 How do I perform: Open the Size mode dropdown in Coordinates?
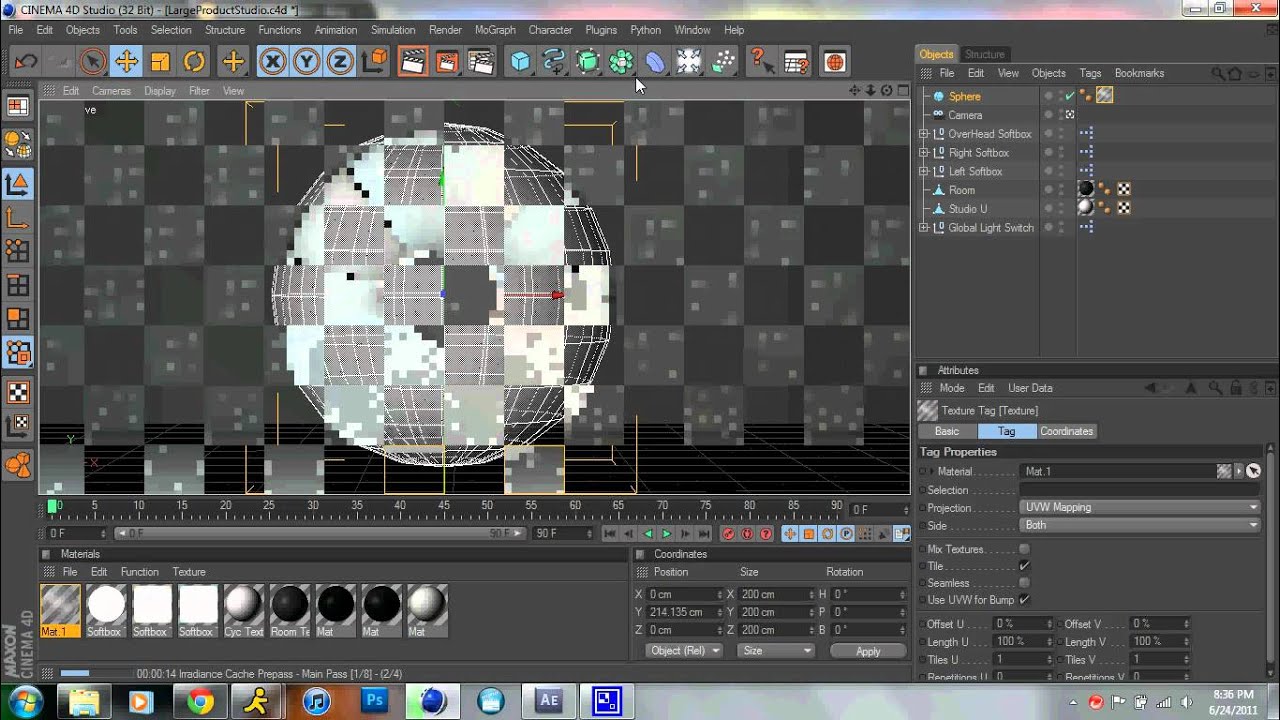click(x=776, y=651)
